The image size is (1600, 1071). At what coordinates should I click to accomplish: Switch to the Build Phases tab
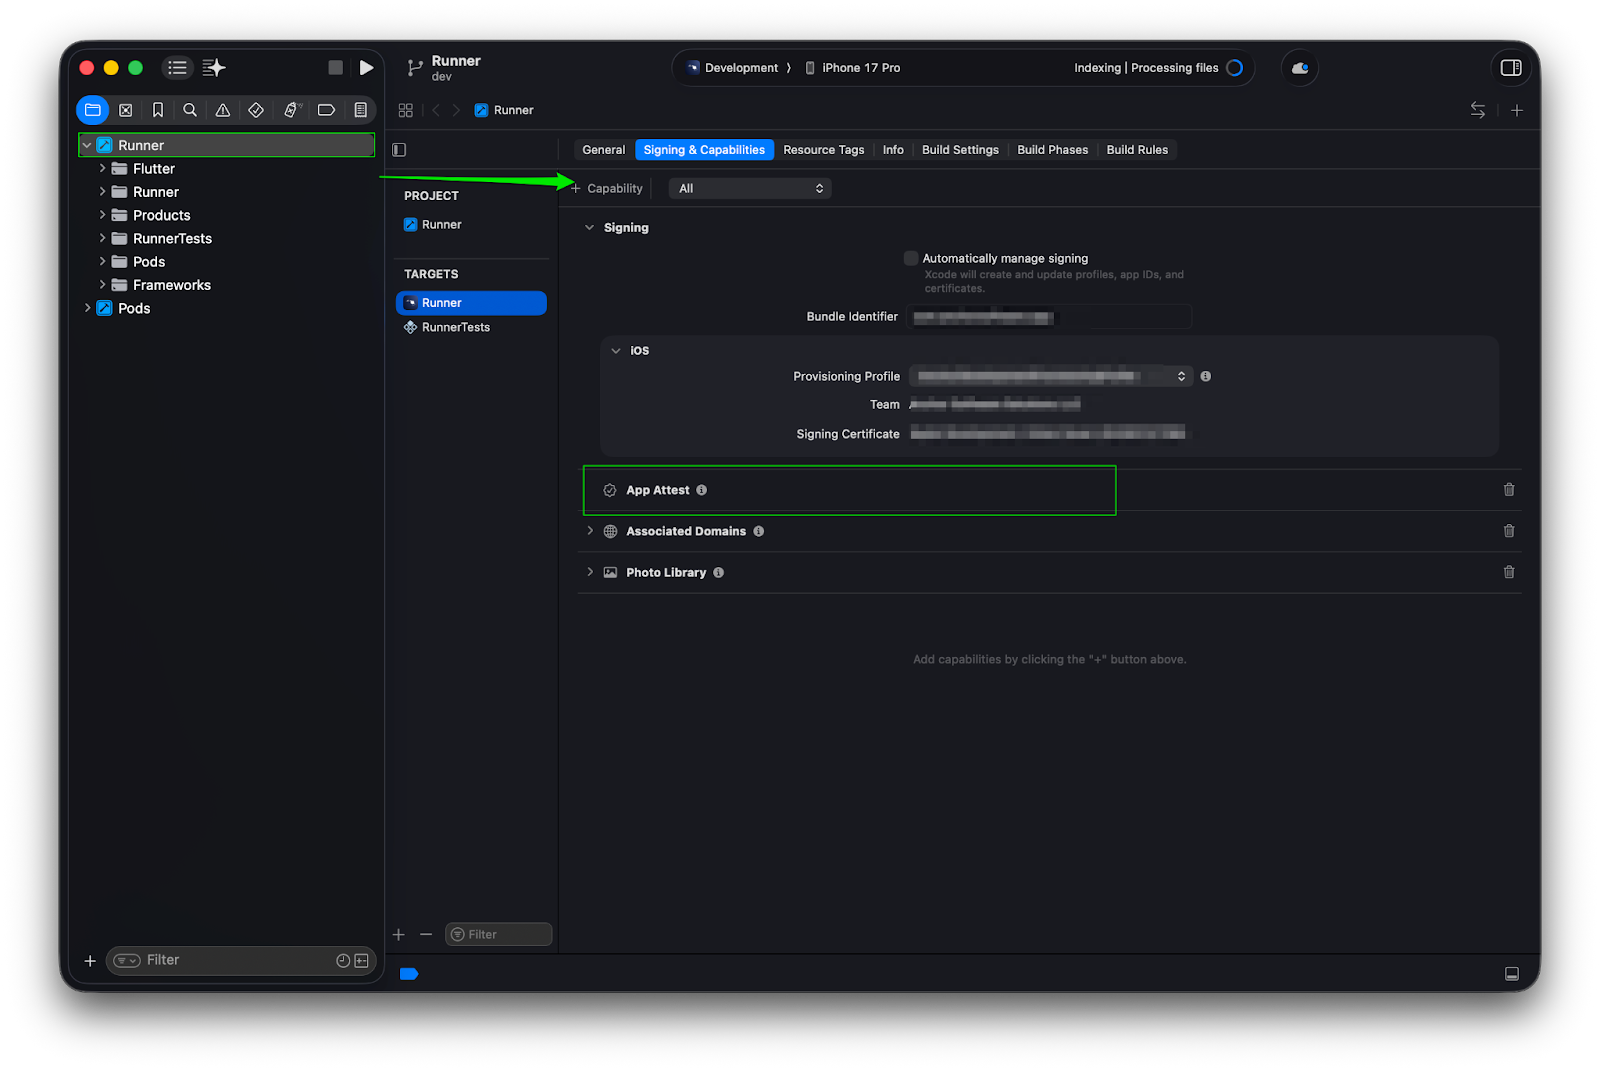(1052, 150)
